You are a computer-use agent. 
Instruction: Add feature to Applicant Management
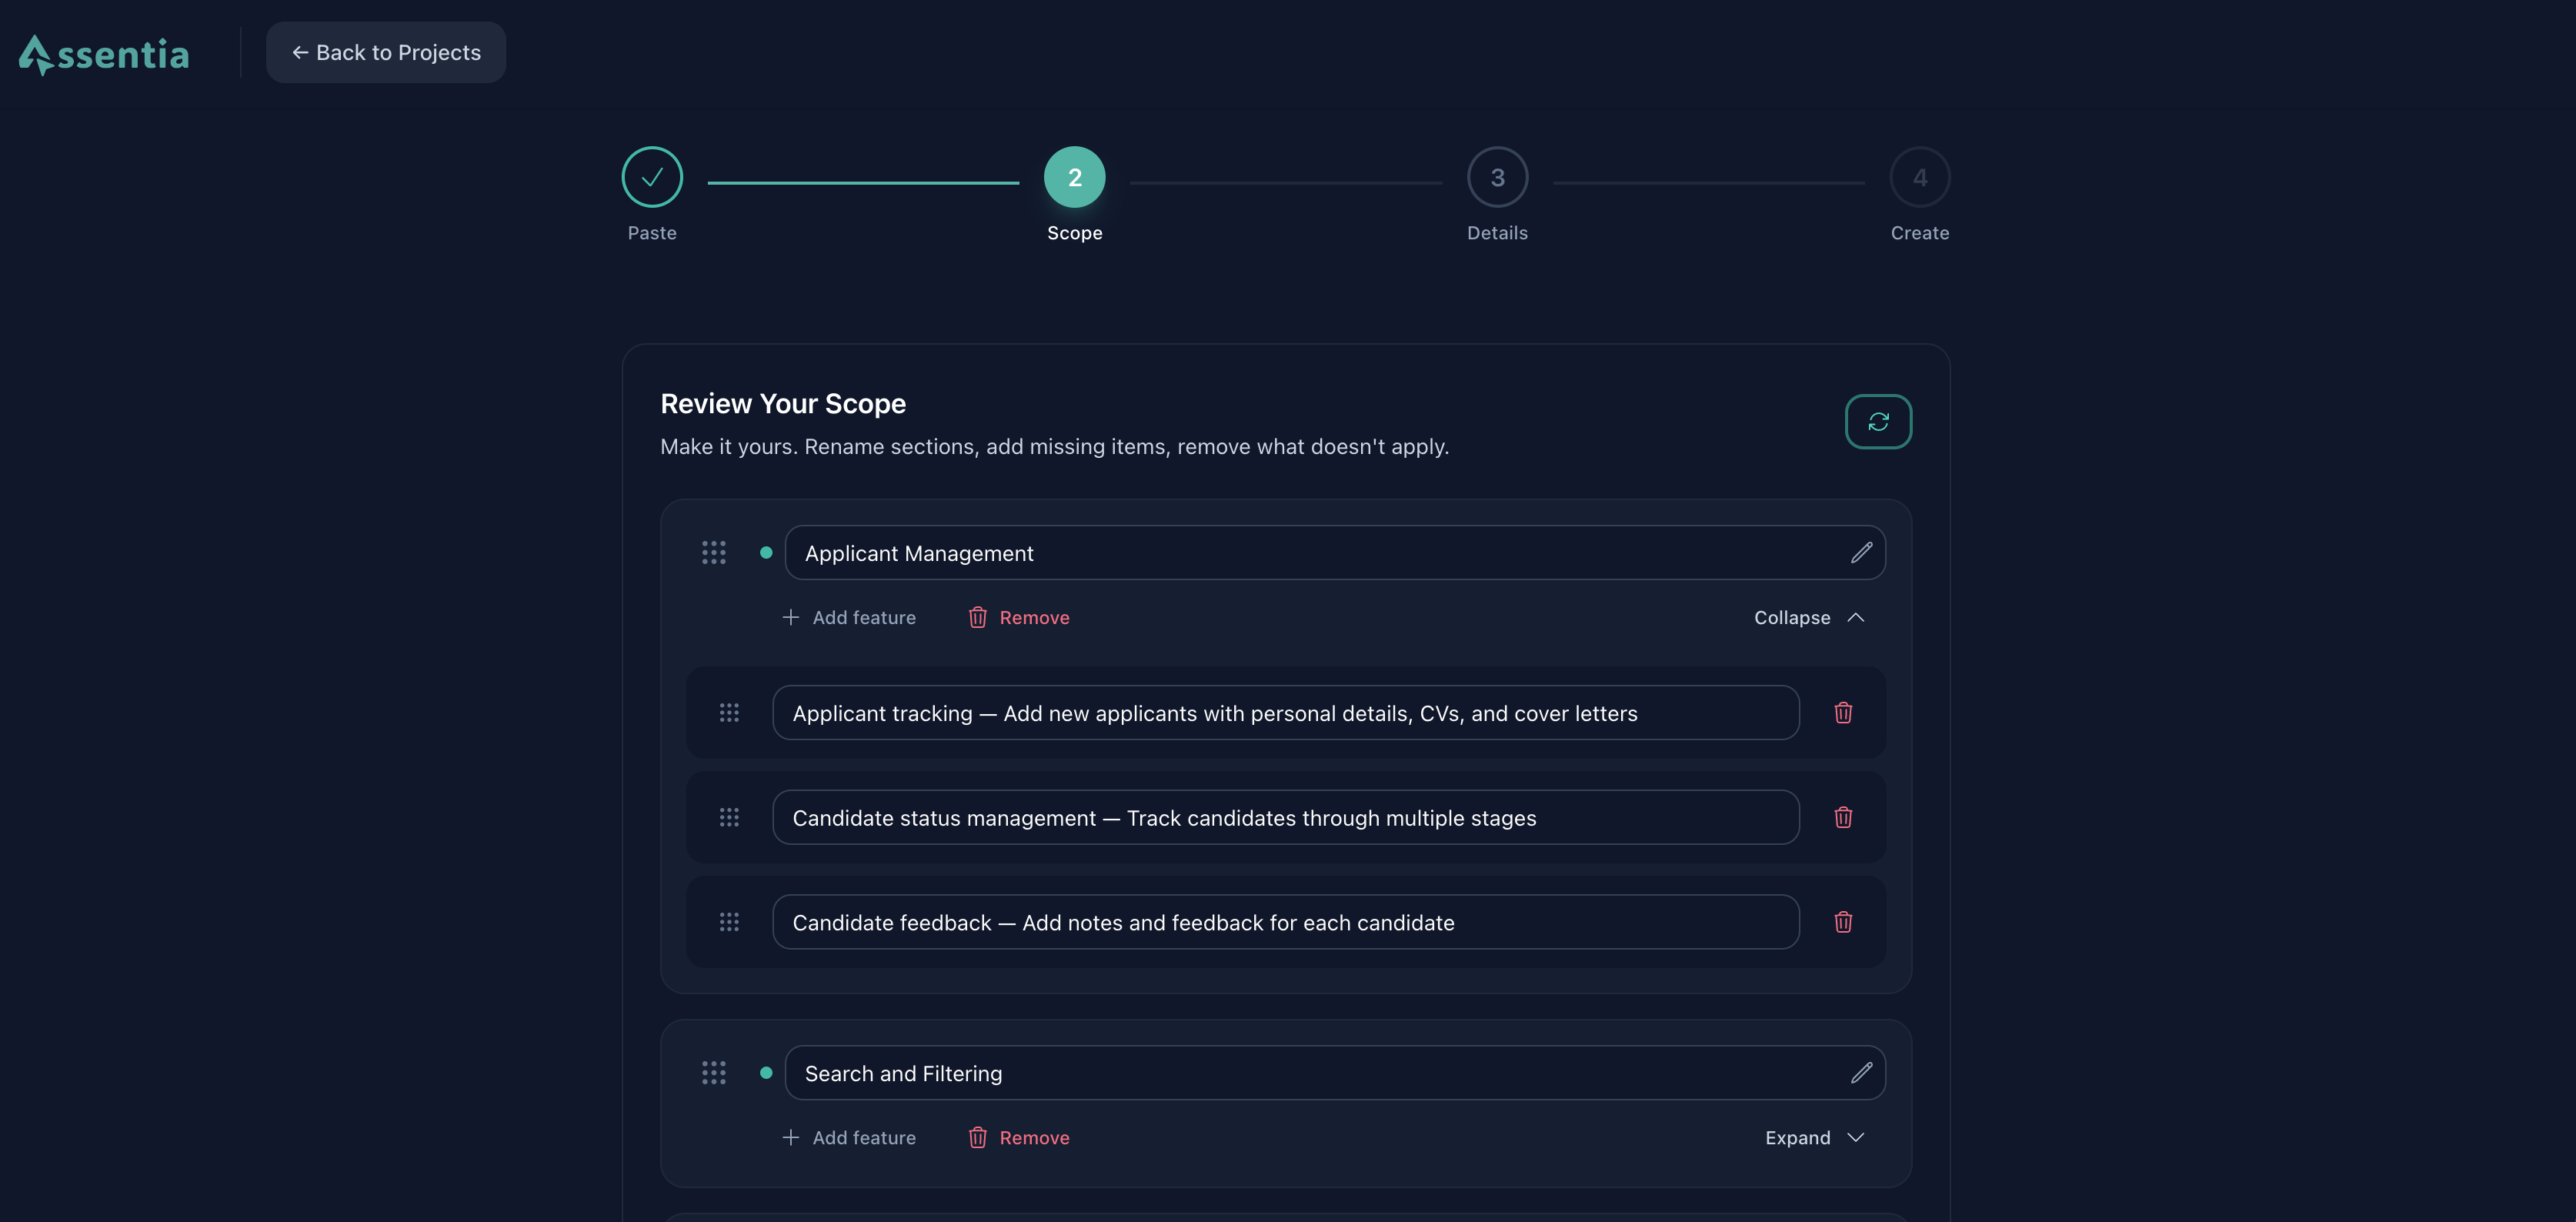coord(848,618)
